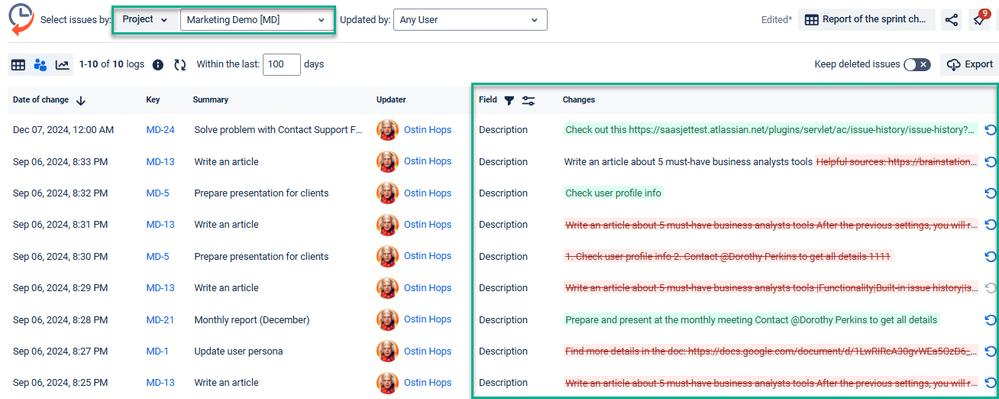Open the pinned notifications icon with badge 9
This screenshot has width=999, height=399.
tap(979, 19)
